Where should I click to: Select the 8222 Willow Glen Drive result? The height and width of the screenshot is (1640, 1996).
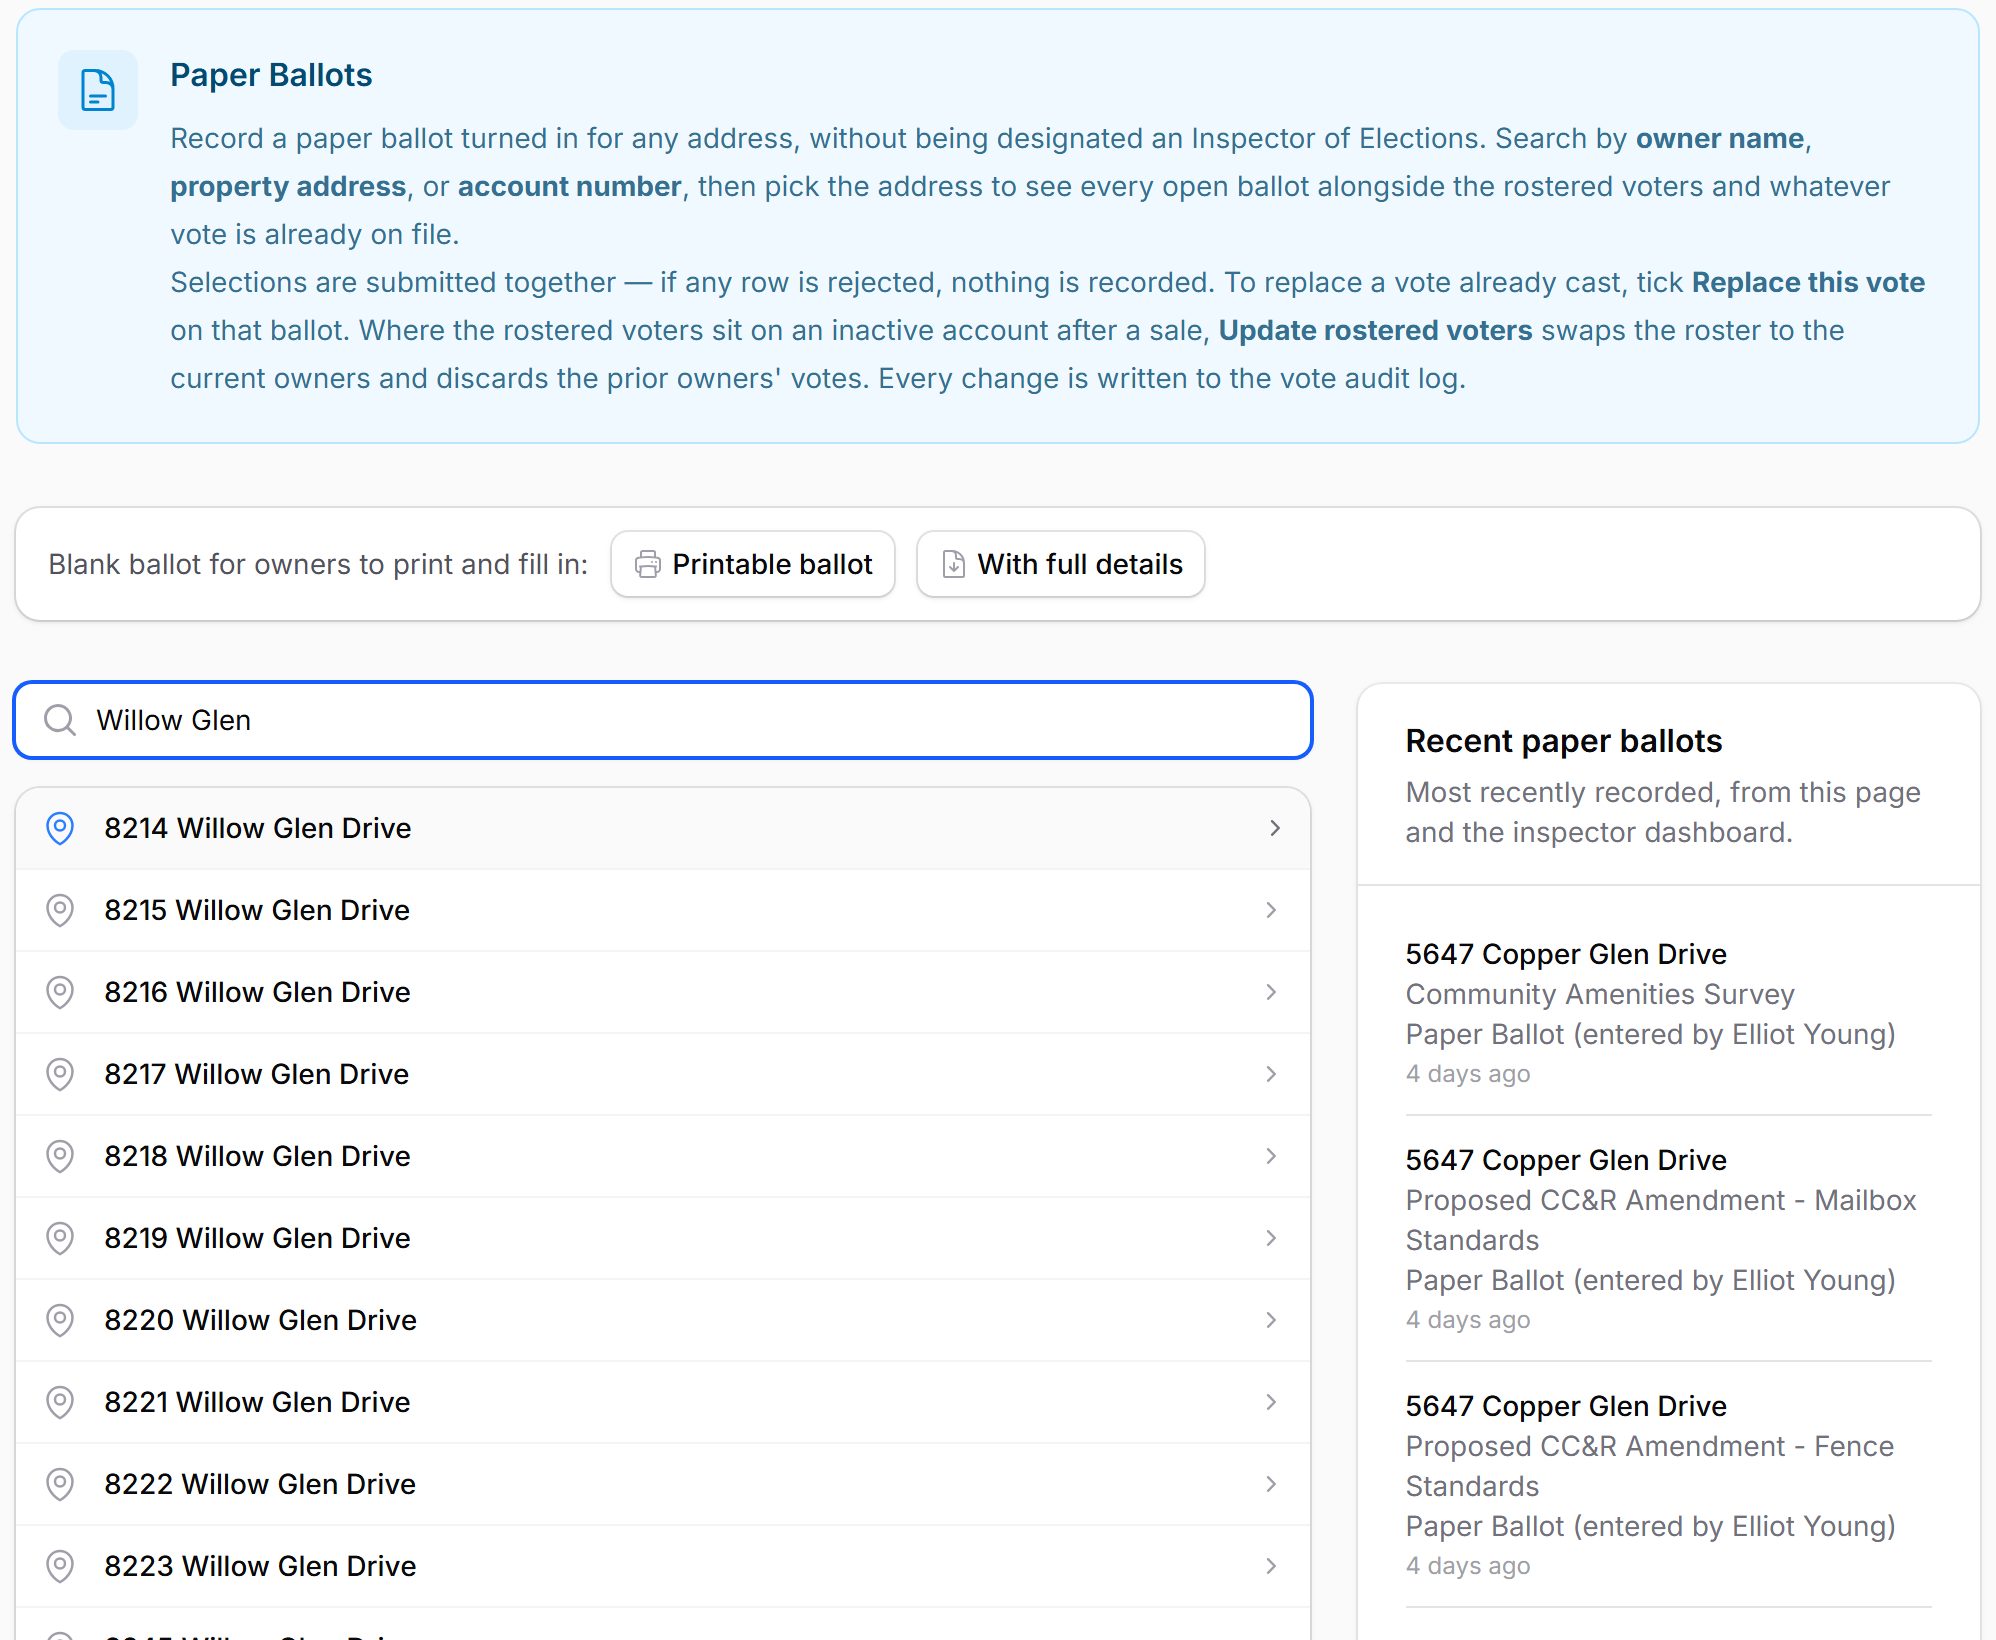(663, 1484)
